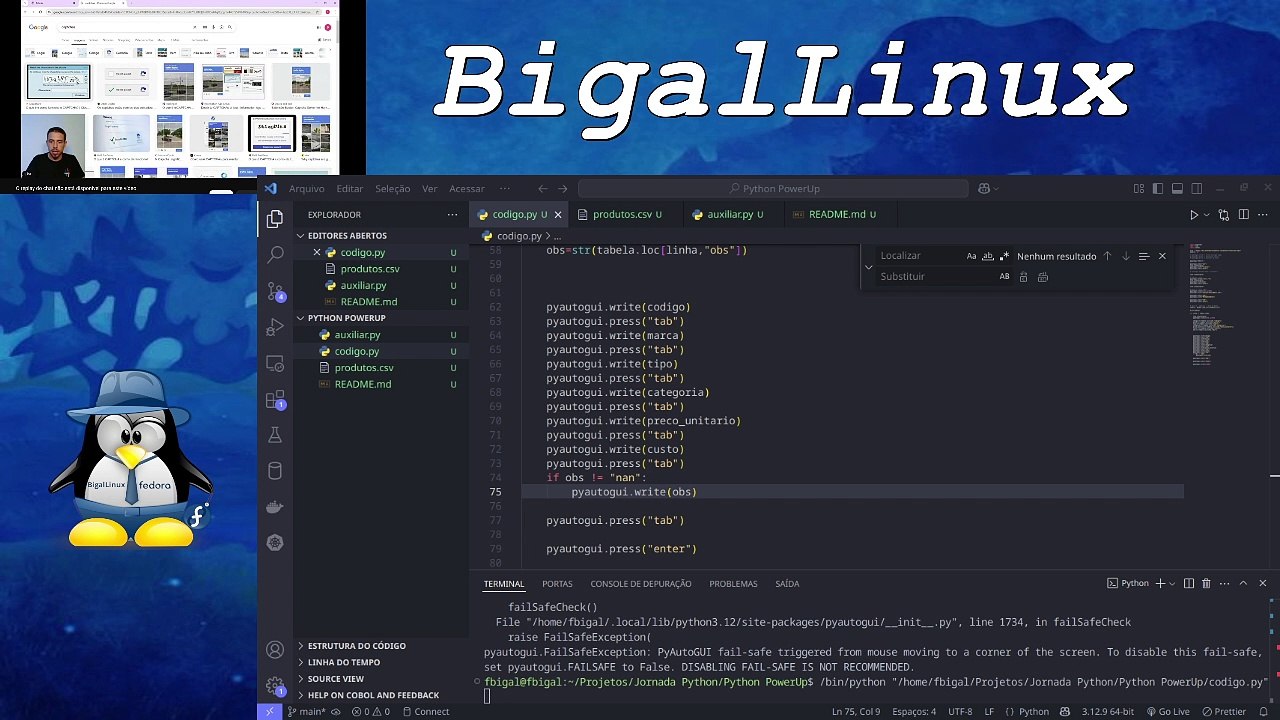Viewport: 1280px width, 720px height.
Task: Expand HELP ON COBOL AND FEEDBACK section
Action: [x=380, y=695]
